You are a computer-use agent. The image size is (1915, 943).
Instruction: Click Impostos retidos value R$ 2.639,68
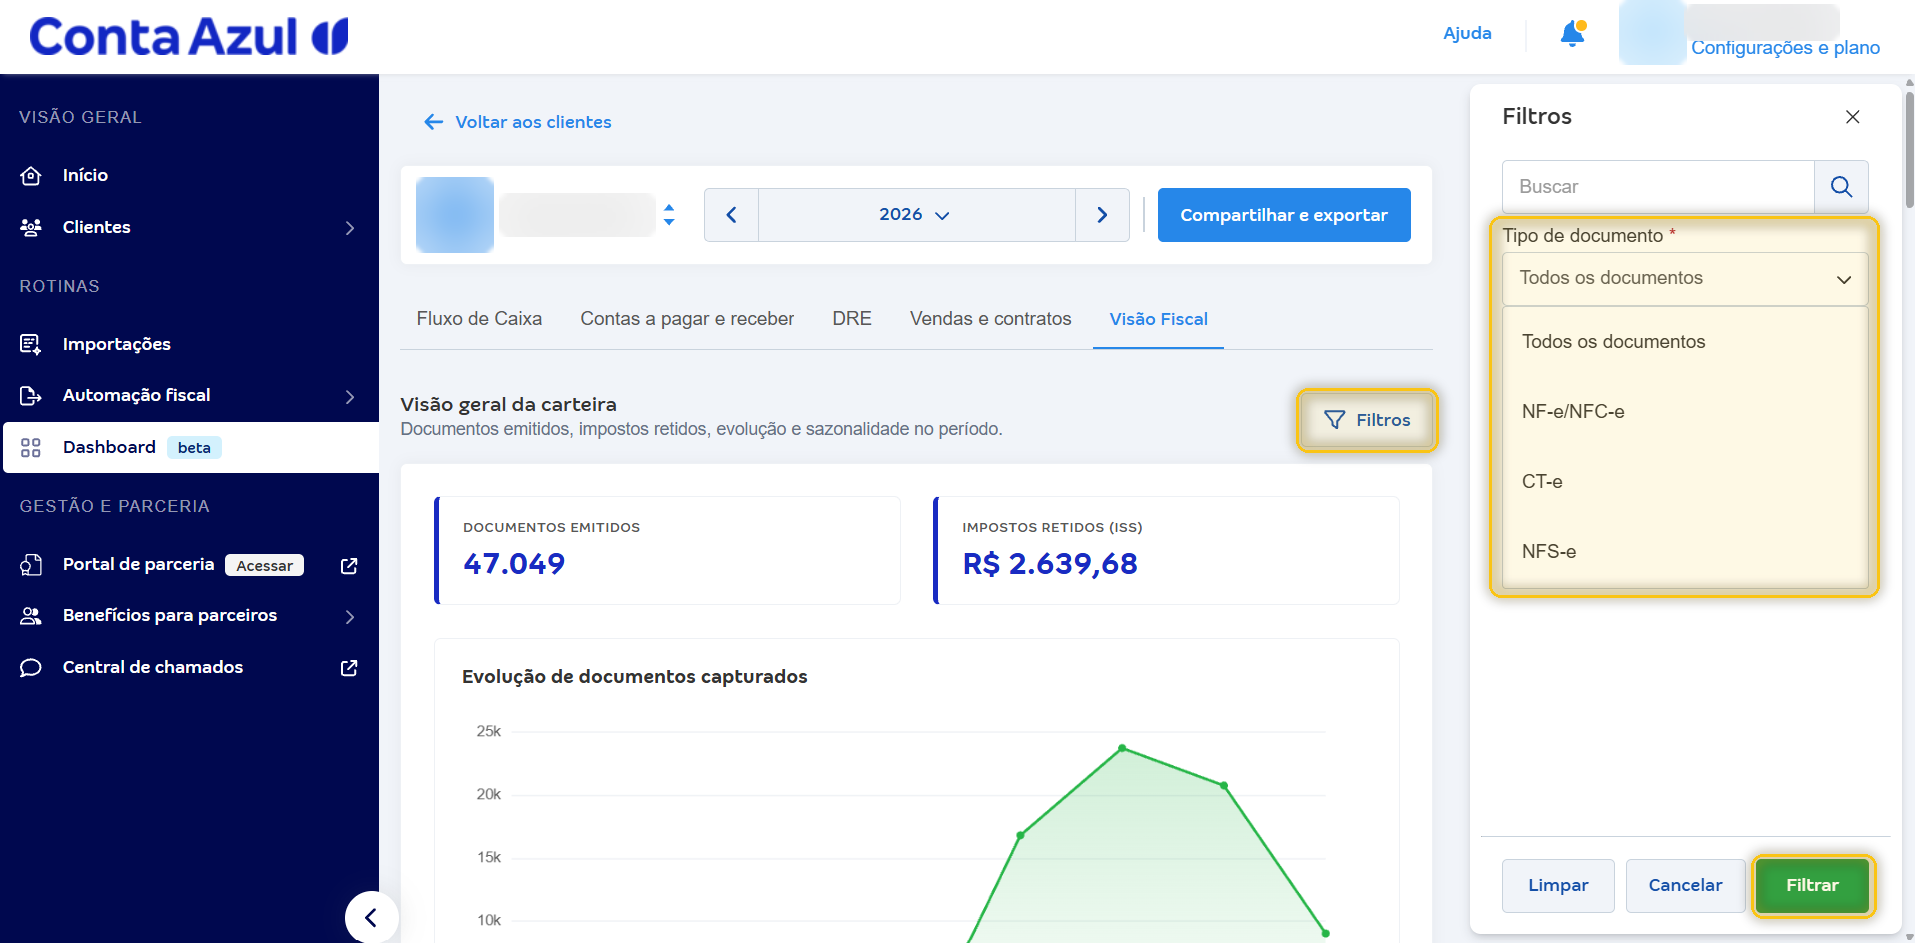pos(1050,564)
